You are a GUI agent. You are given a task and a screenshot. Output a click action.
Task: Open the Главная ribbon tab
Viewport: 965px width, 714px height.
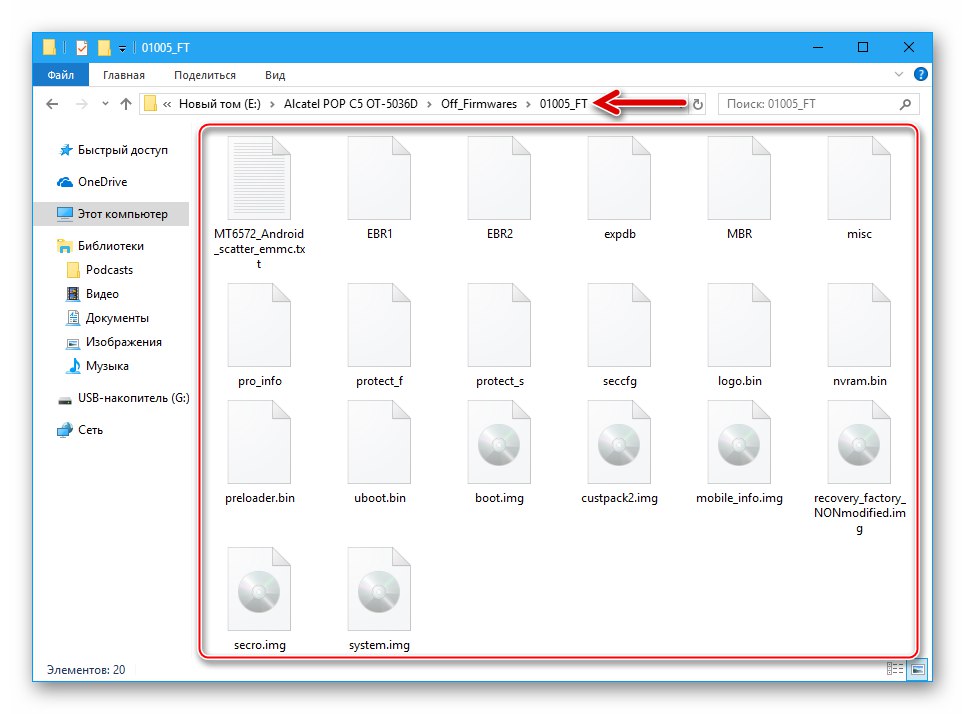tap(124, 75)
